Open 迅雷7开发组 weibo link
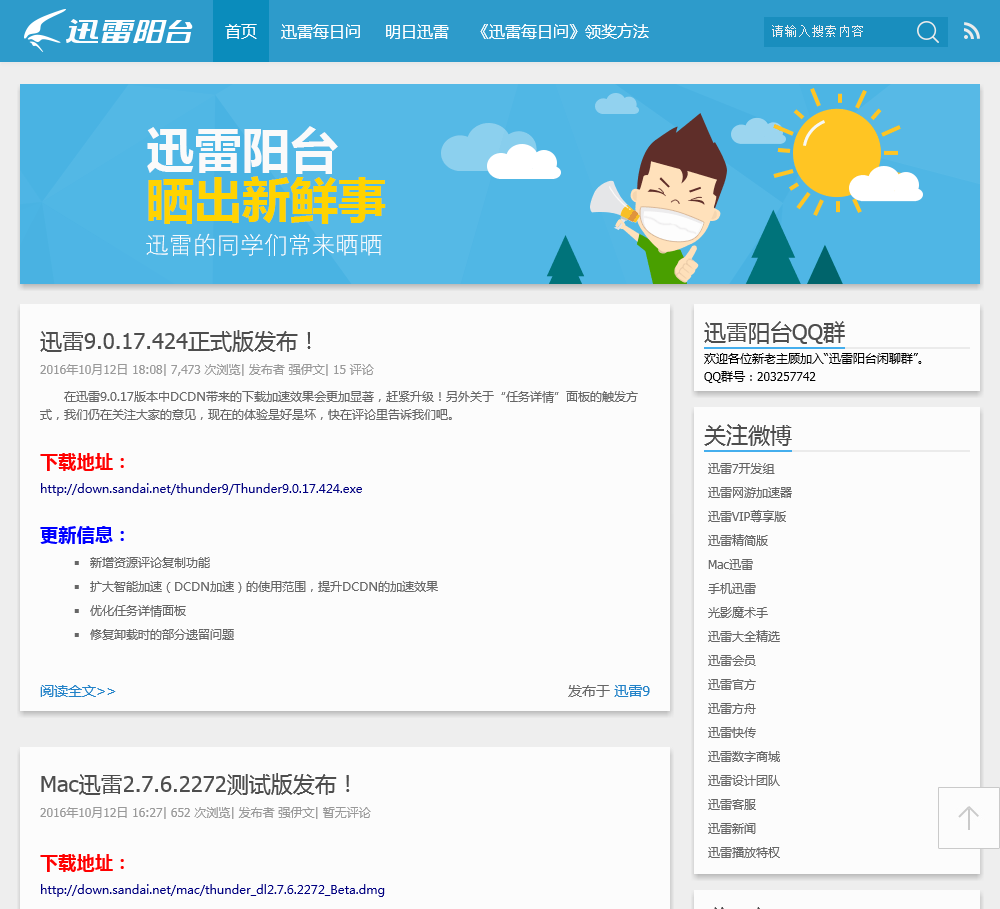Viewport: 1000px width, 909px height. point(740,469)
